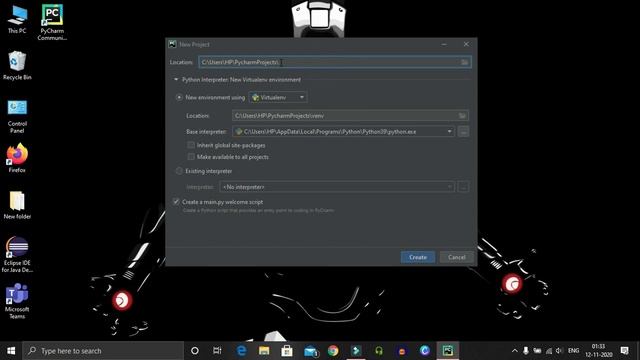Screen dimensions: 640x360
Task: Open Windows Start menu
Action: coord(11,351)
